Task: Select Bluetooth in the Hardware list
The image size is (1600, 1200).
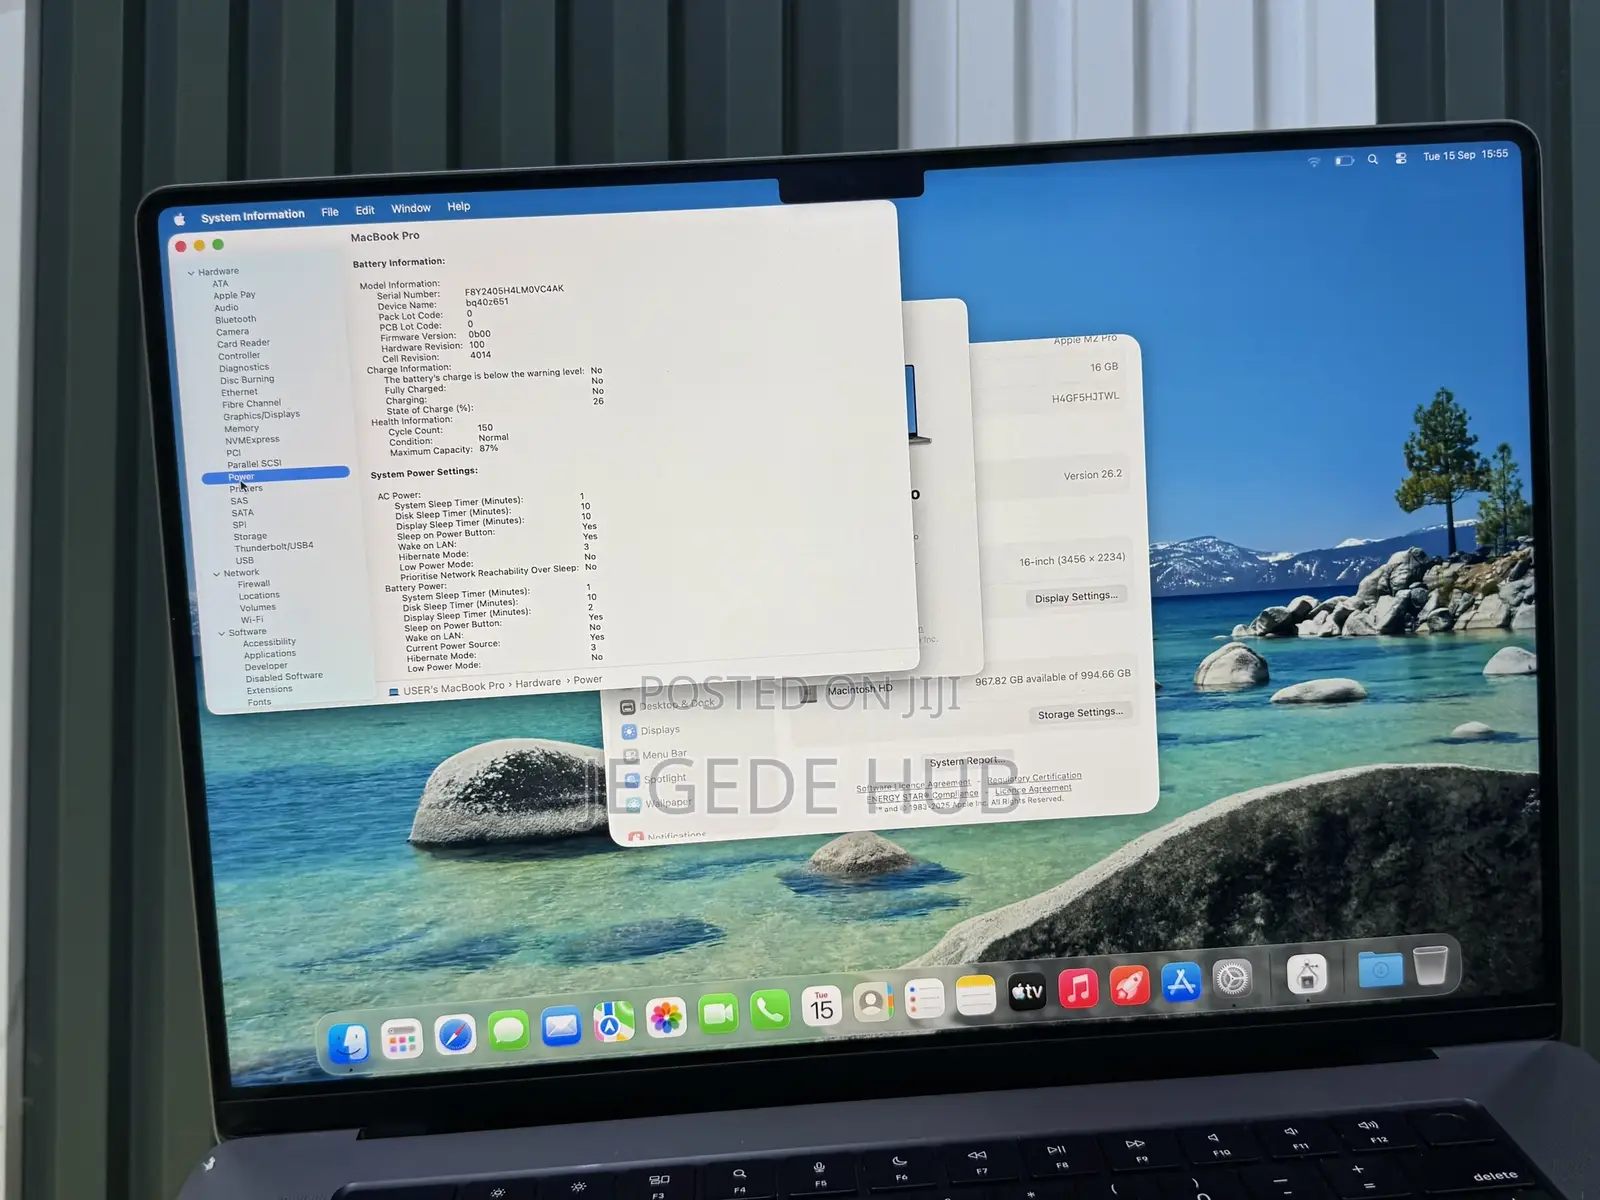Action: click(x=236, y=319)
